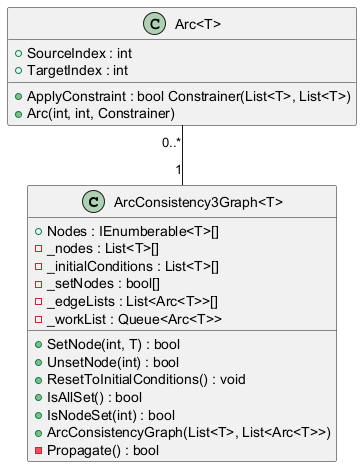Click the public circle icon beside Nodes
362x467 pixels.
[x=39, y=231]
